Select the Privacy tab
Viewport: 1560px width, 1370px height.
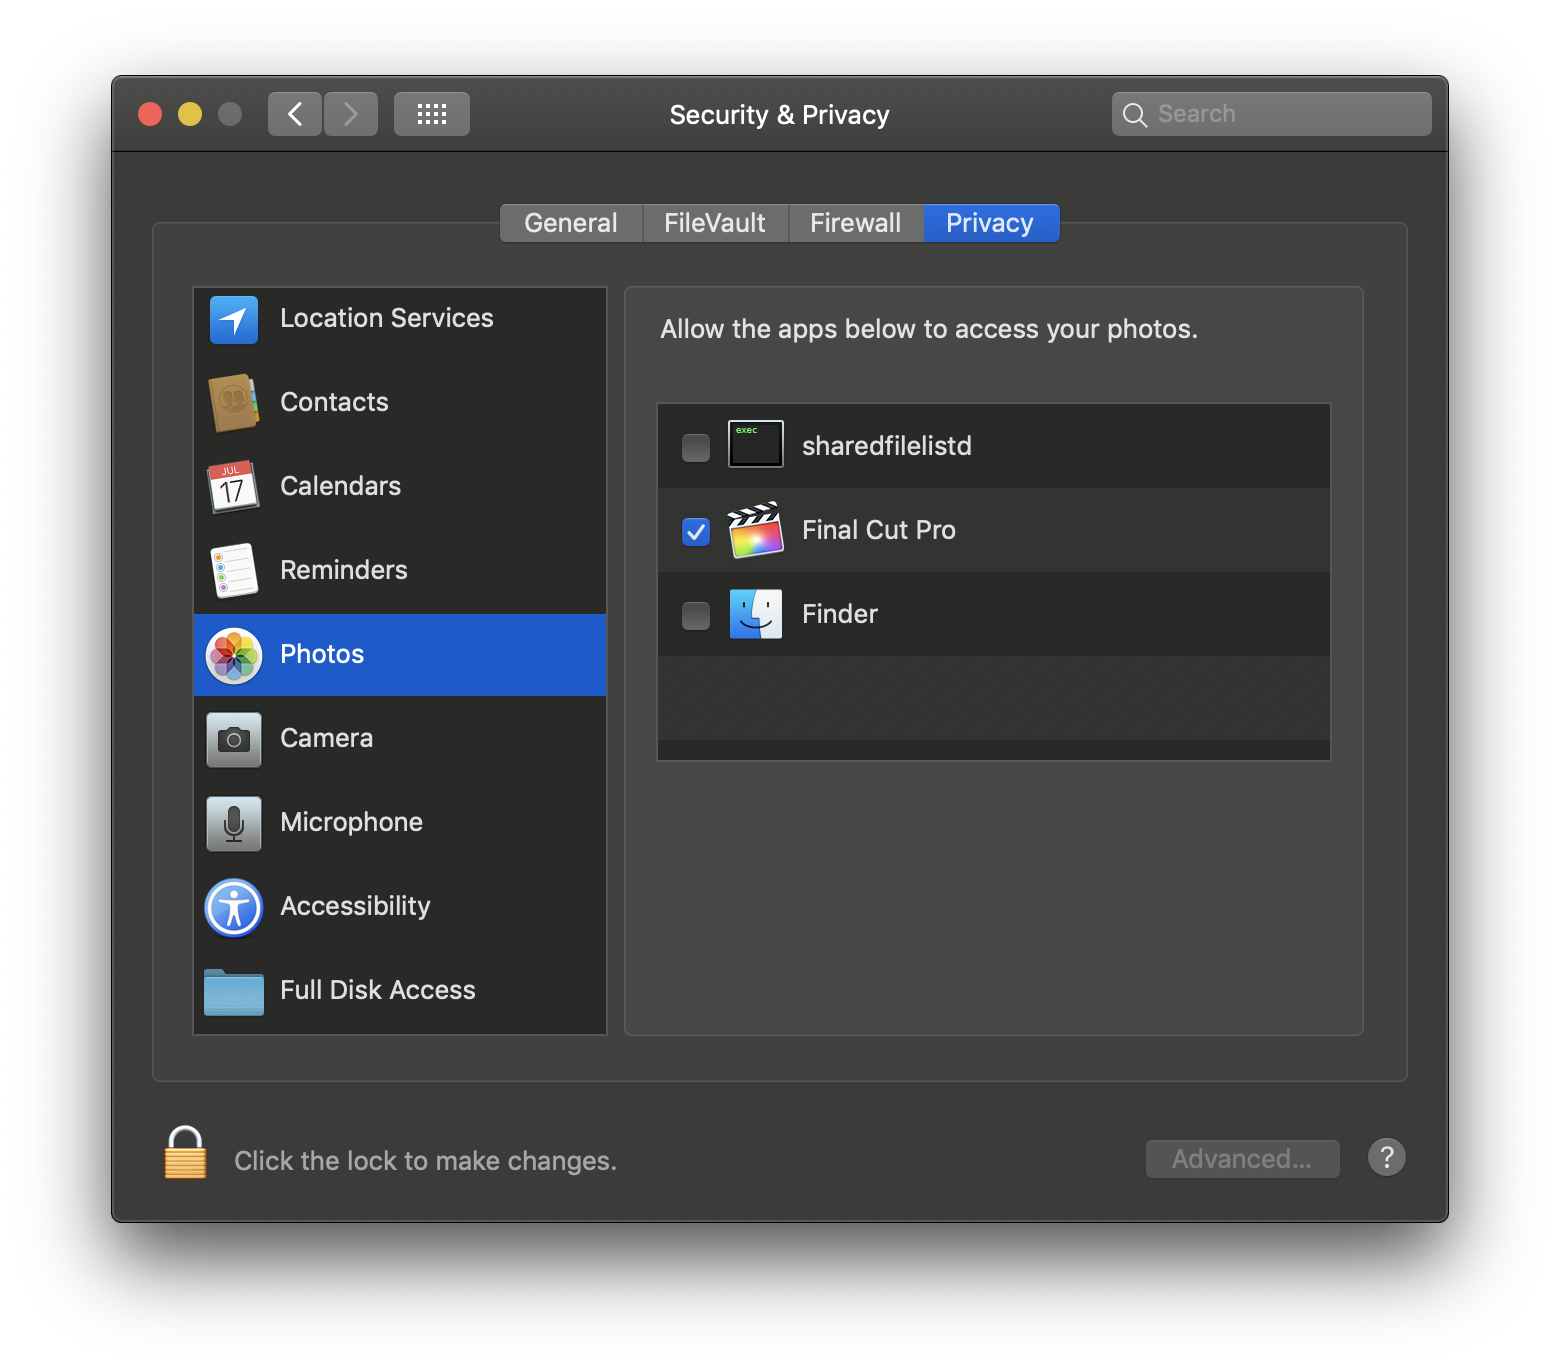click(991, 223)
